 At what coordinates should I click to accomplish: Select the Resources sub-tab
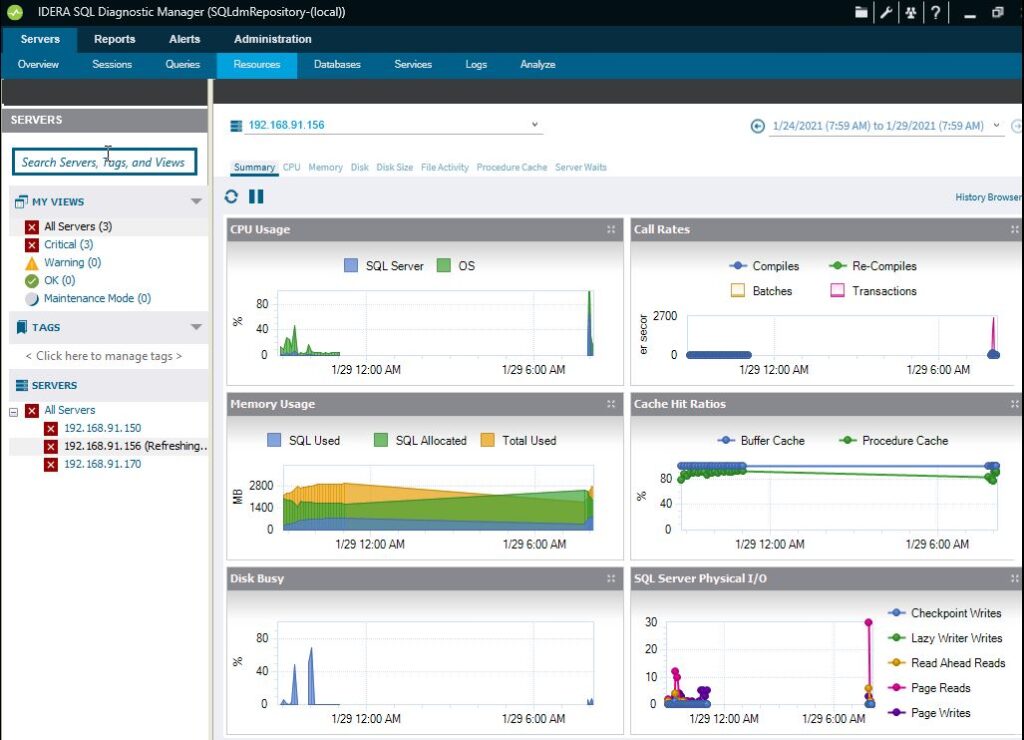(257, 65)
